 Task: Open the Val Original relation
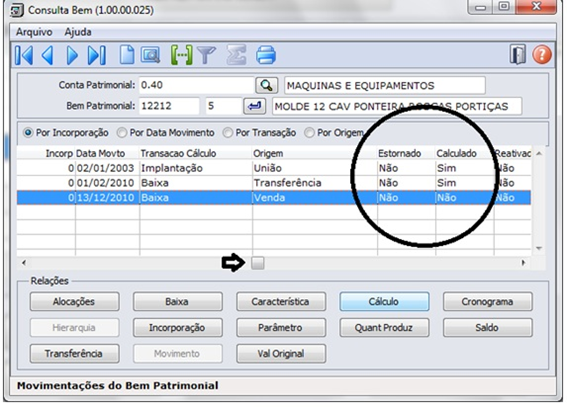pyautogui.click(x=281, y=354)
